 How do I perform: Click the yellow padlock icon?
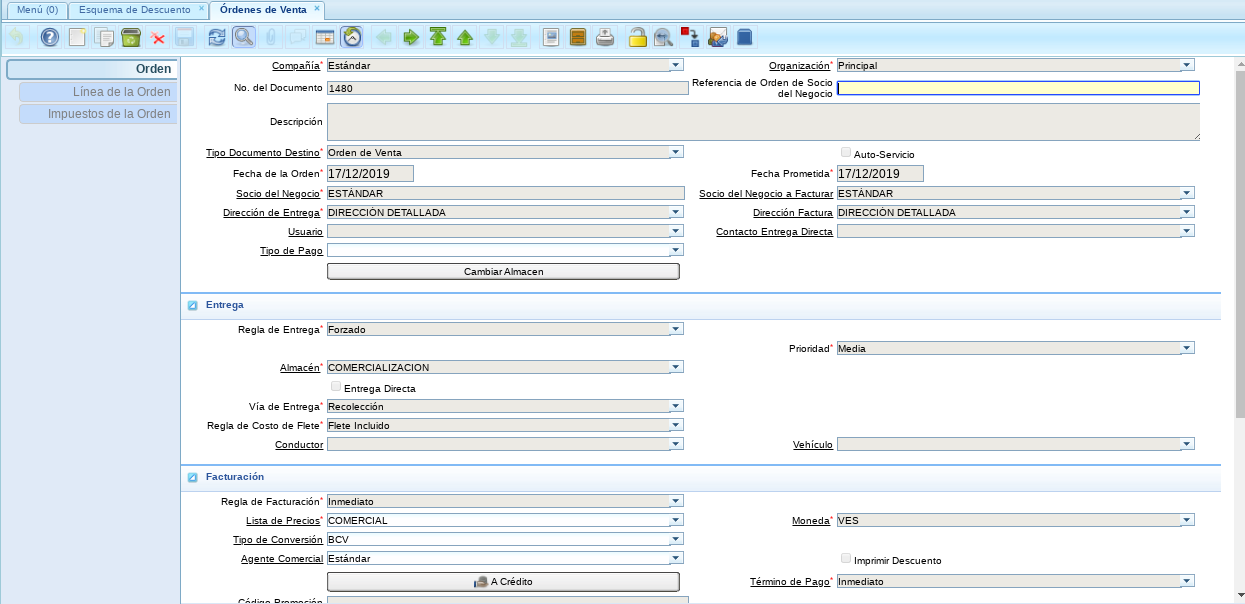click(x=636, y=38)
